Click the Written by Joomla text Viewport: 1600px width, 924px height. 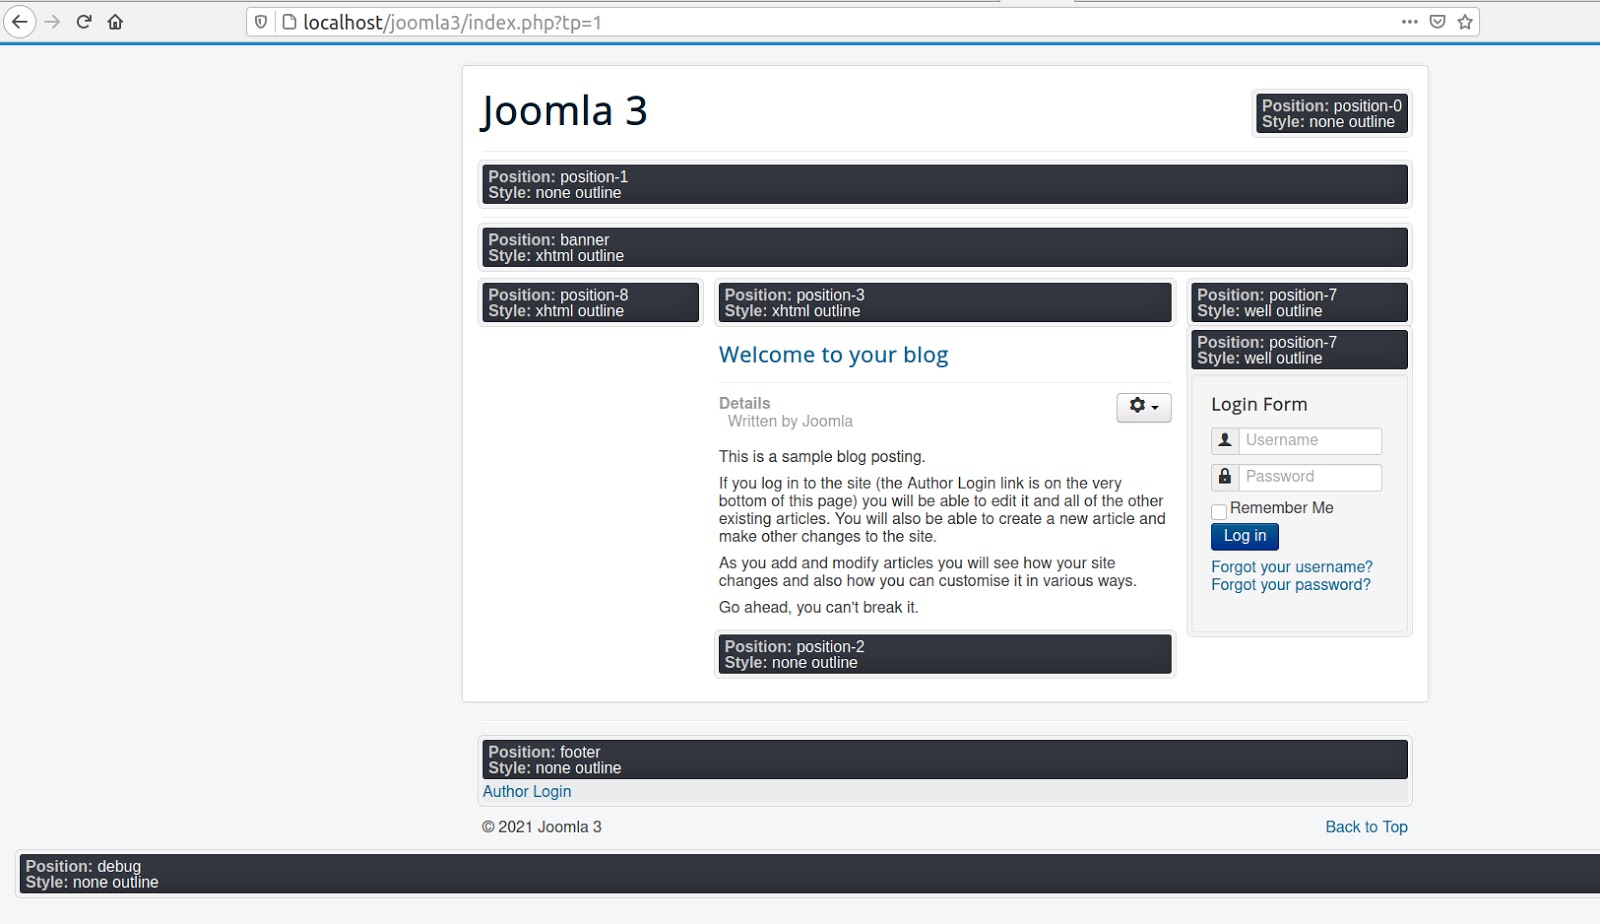point(790,421)
